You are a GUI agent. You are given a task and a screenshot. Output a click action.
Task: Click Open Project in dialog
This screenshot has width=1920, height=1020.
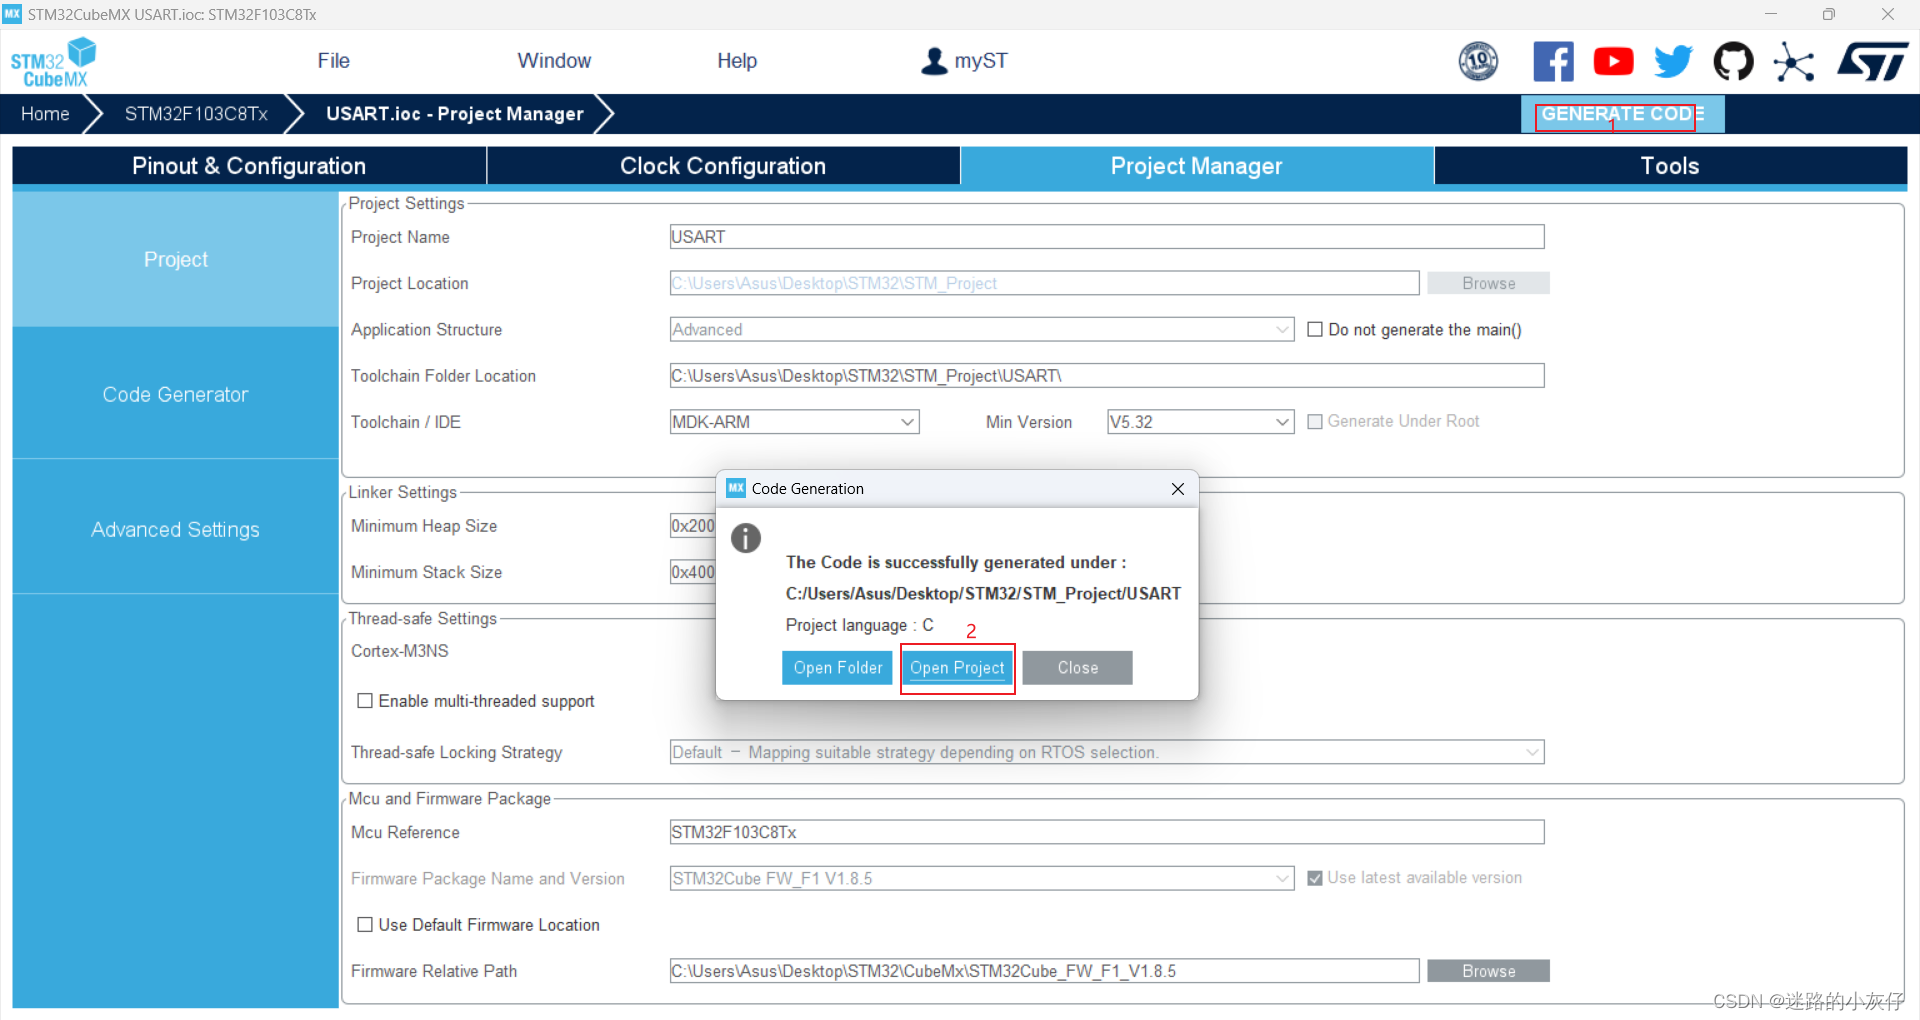957,668
